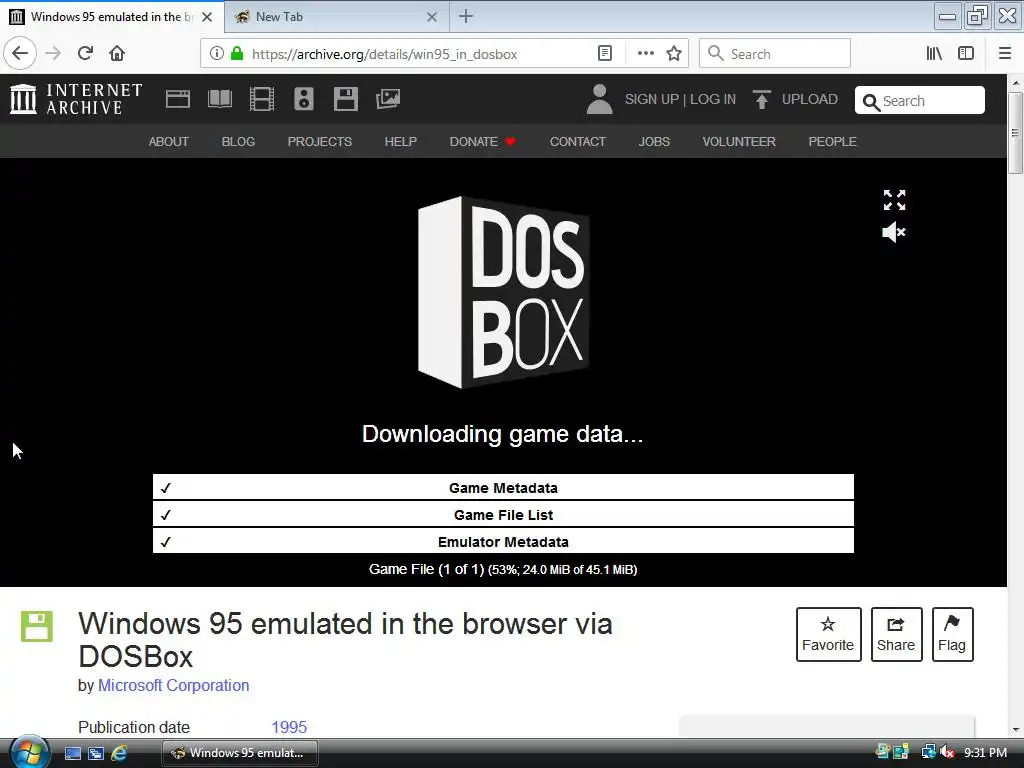
Task: Open the Video film-strip icon
Action: (262, 99)
